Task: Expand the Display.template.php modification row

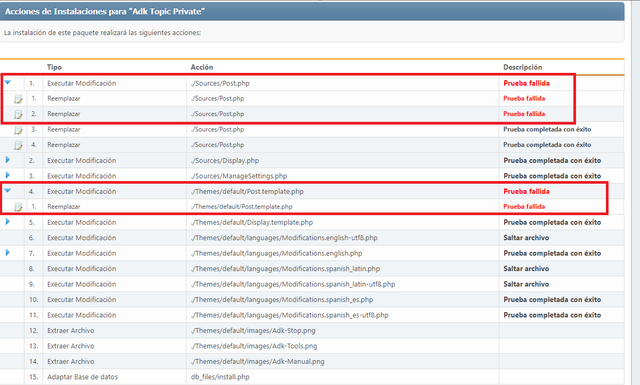Action: pos(7,222)
